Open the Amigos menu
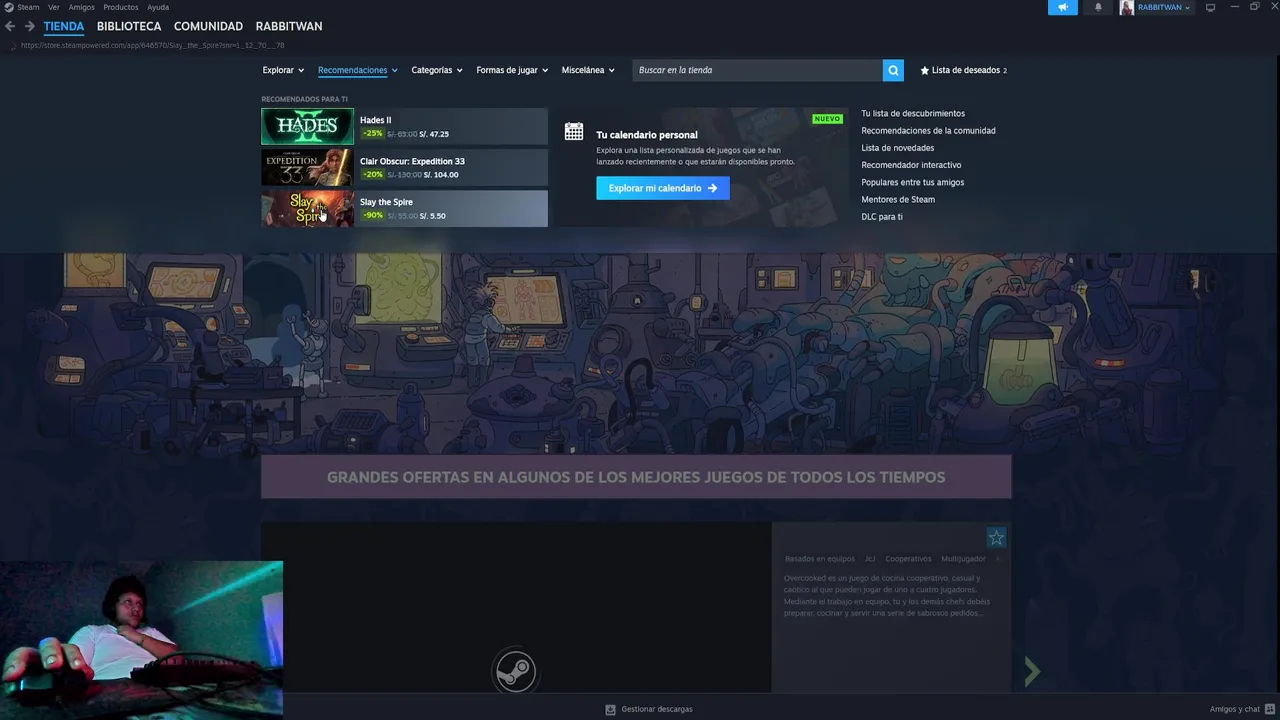 [x=82, y=7]
